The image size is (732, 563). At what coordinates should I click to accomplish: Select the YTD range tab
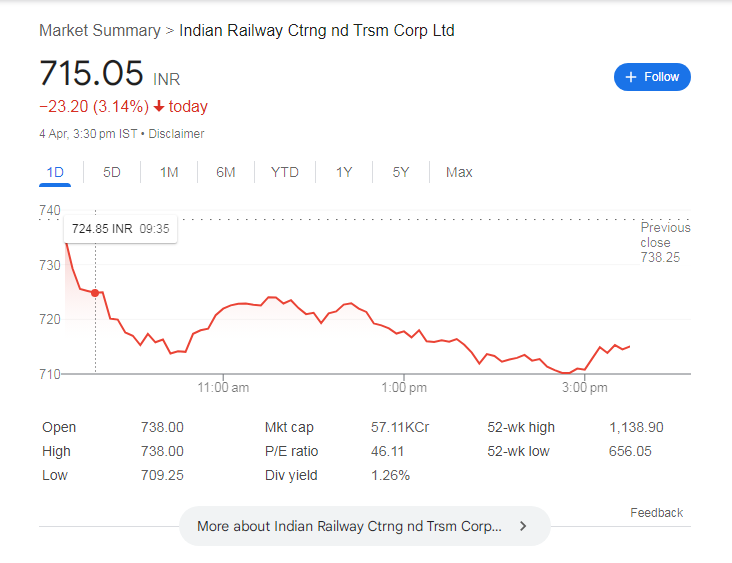click(x=285, y=172)
